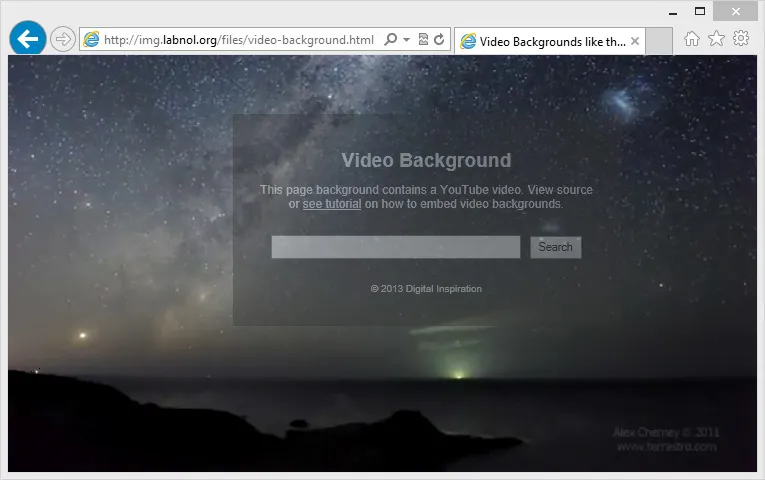Image resolution: width=765 pixels, height=480 pixels.
Task: Click the Search button
Action: tap(556, 247)
